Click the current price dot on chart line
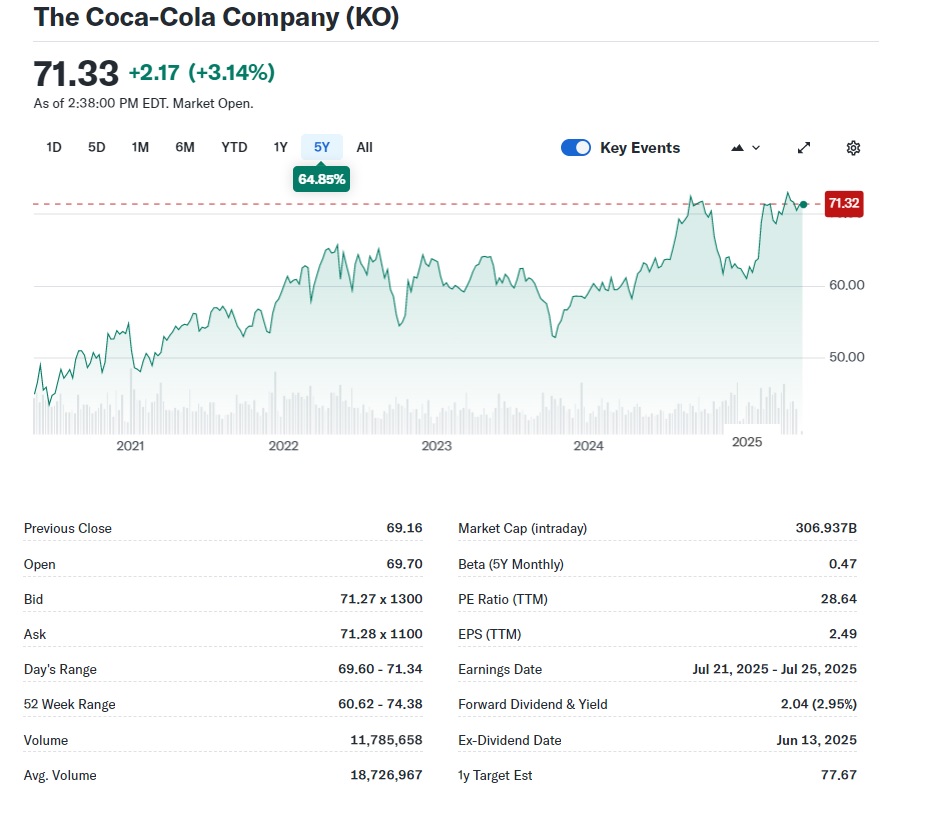 [x=803, y=204]
